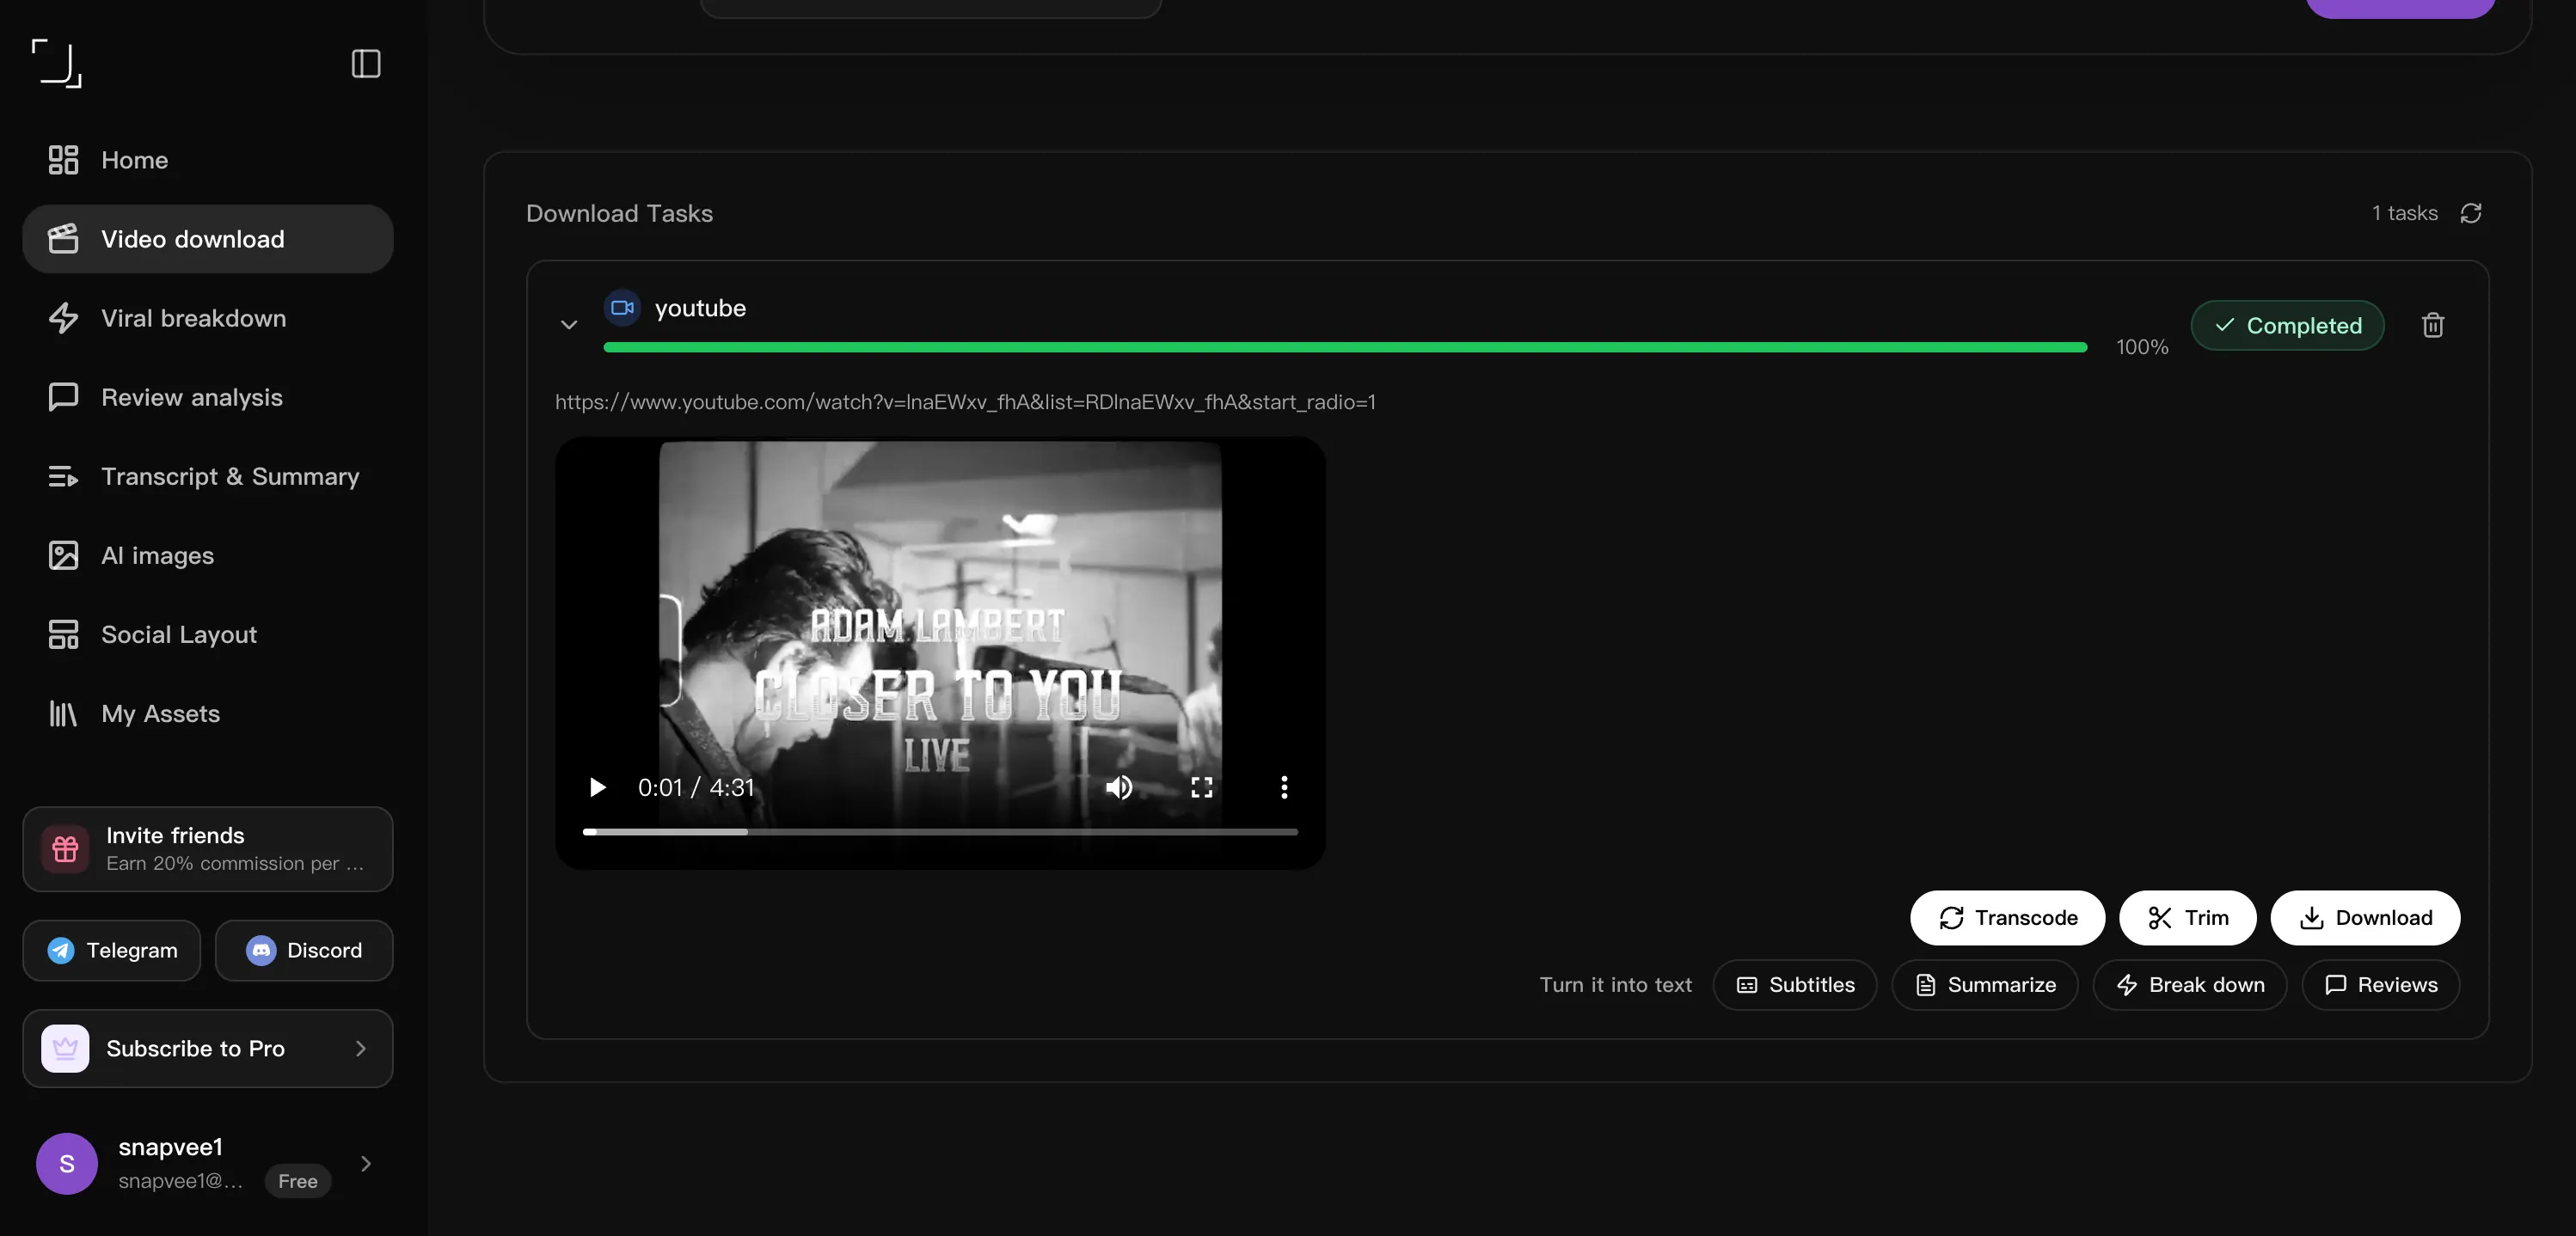This screenshot has height=1236, width=2576.
Task: Click the download progress bar
Action: tap(1345, 347)
